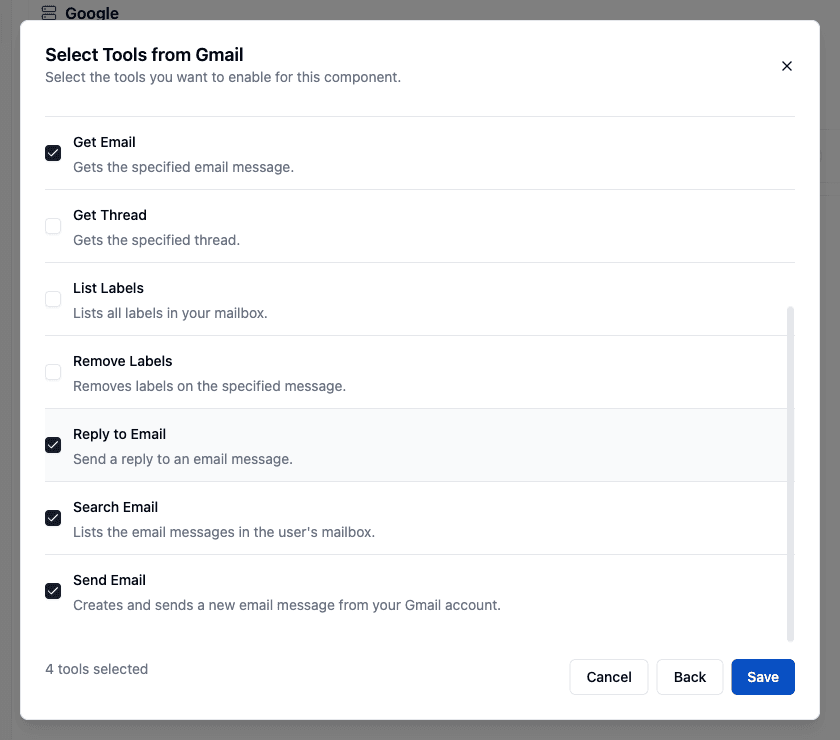This screenshot has height=740, width=840.
Task: Uncheck the Reply to Email checkbox
Action: pos(53,445)
